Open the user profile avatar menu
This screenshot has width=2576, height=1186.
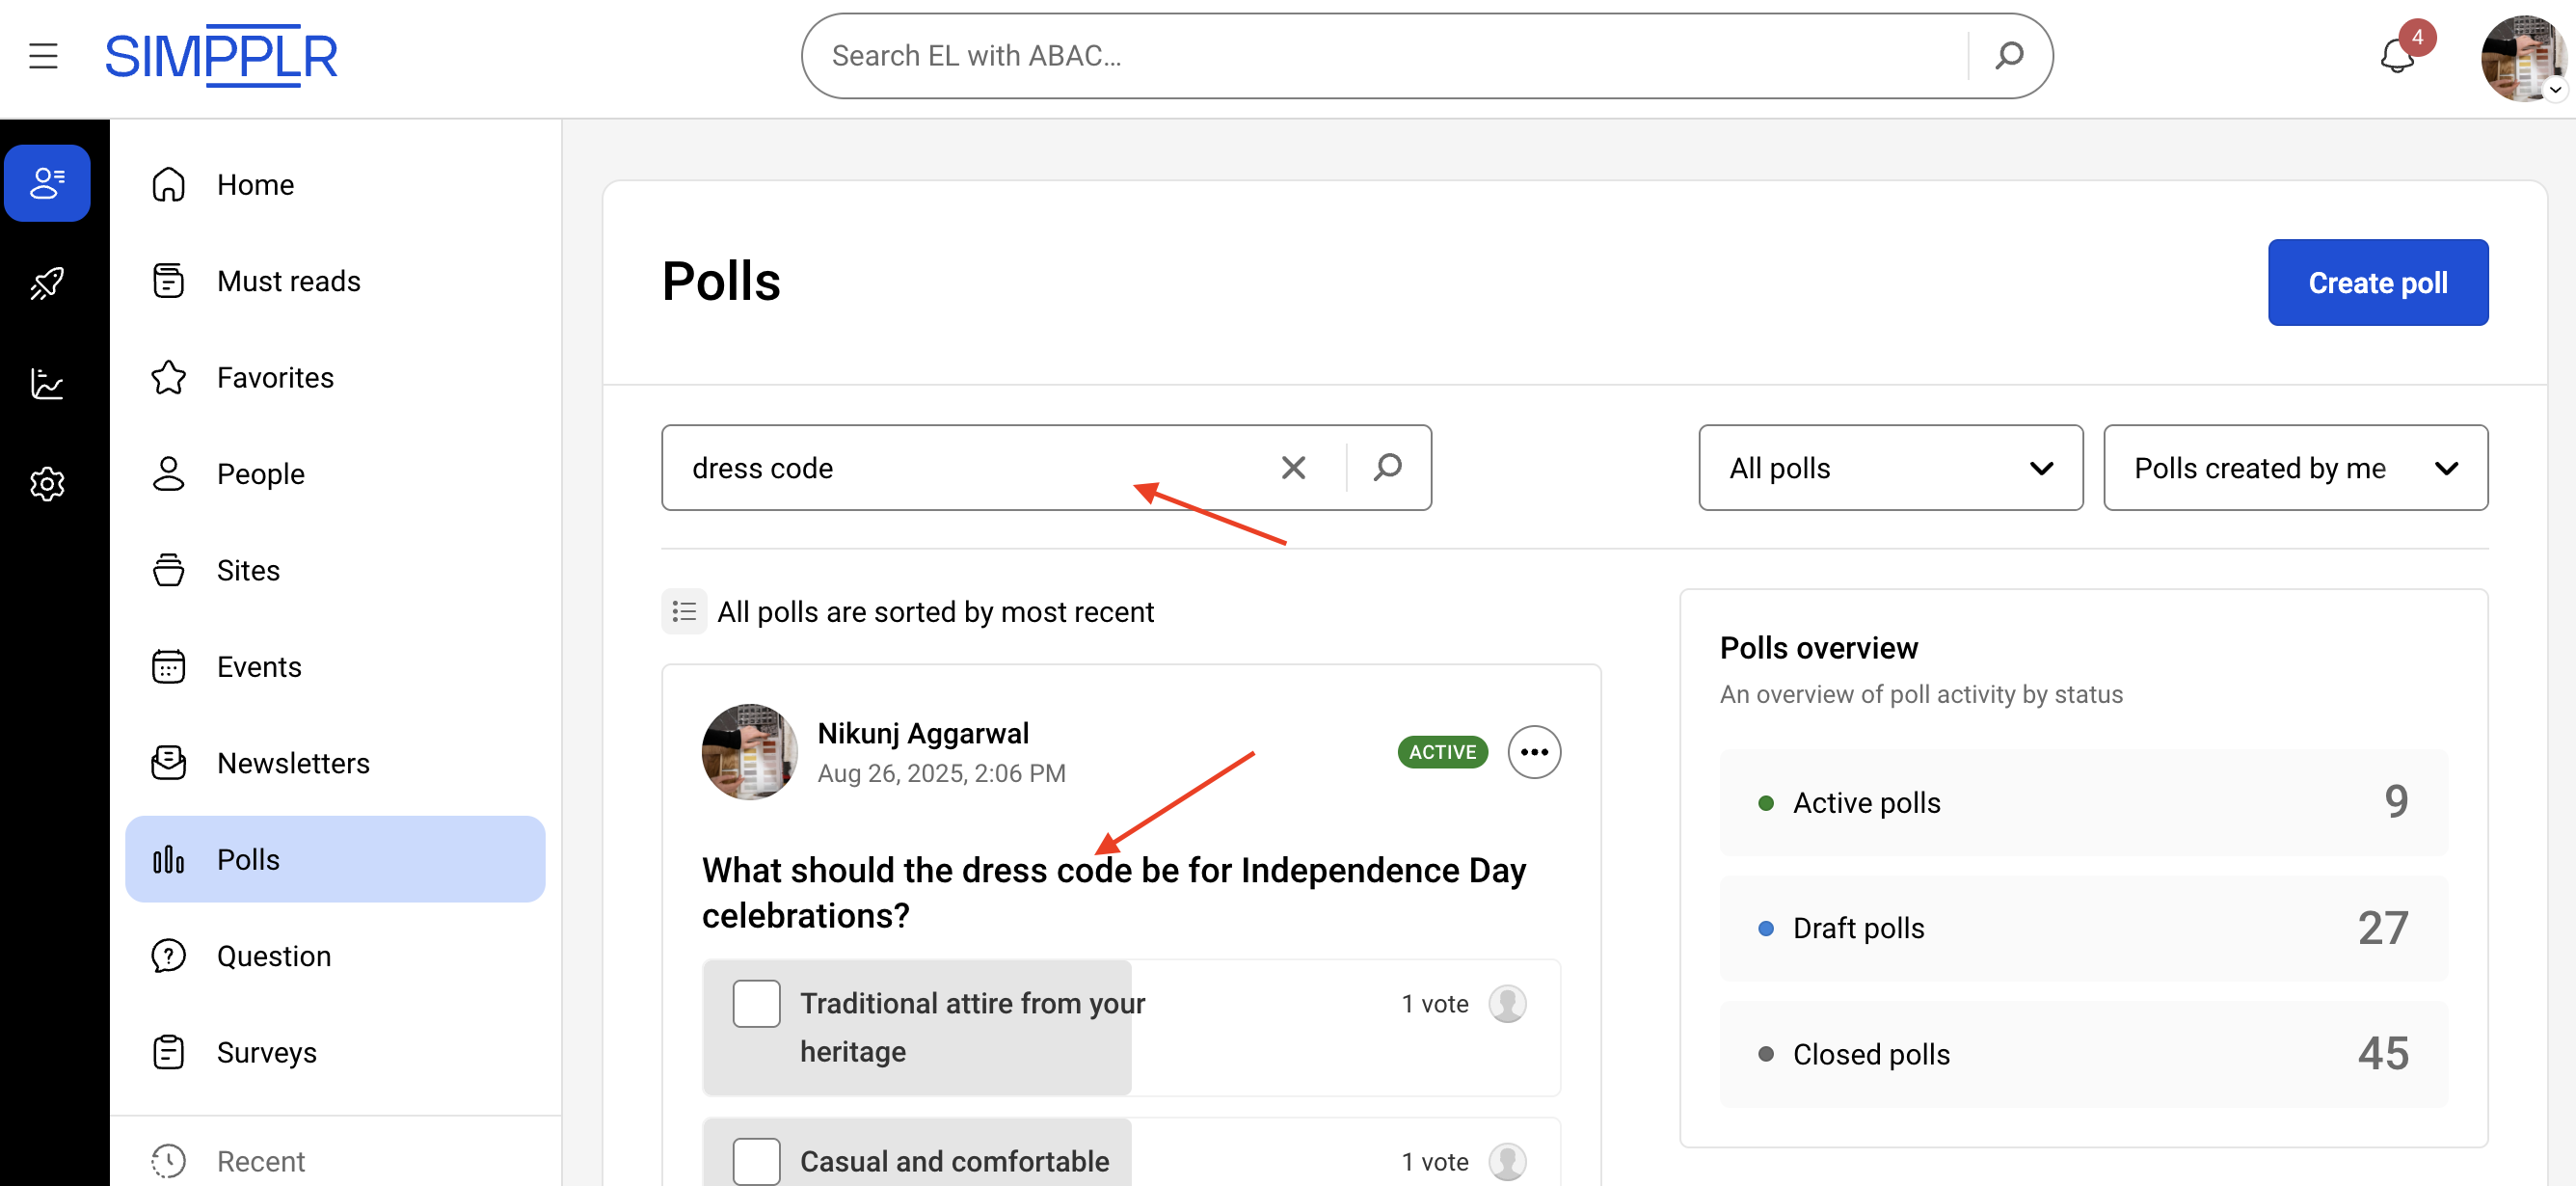click(x=2522, y=58)
